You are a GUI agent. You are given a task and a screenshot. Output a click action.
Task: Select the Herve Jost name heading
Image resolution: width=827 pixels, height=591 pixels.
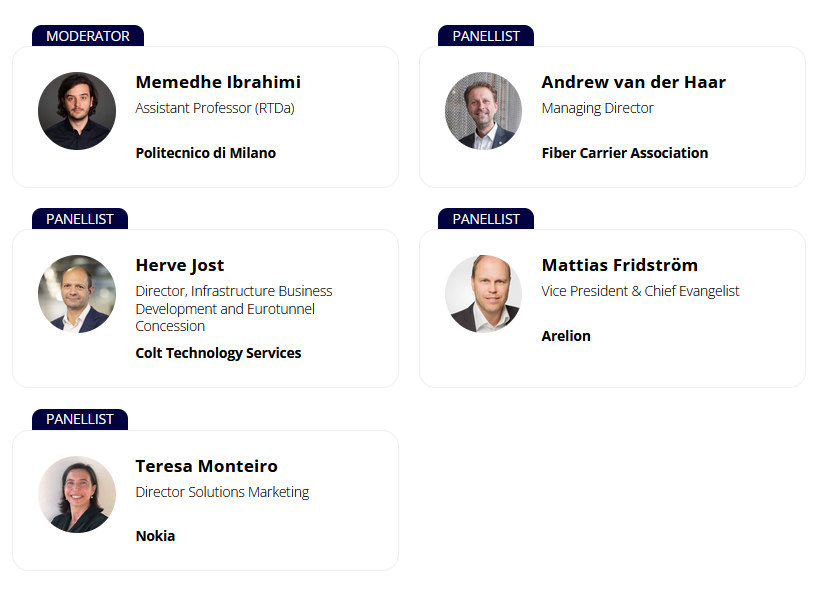point(180,265)
